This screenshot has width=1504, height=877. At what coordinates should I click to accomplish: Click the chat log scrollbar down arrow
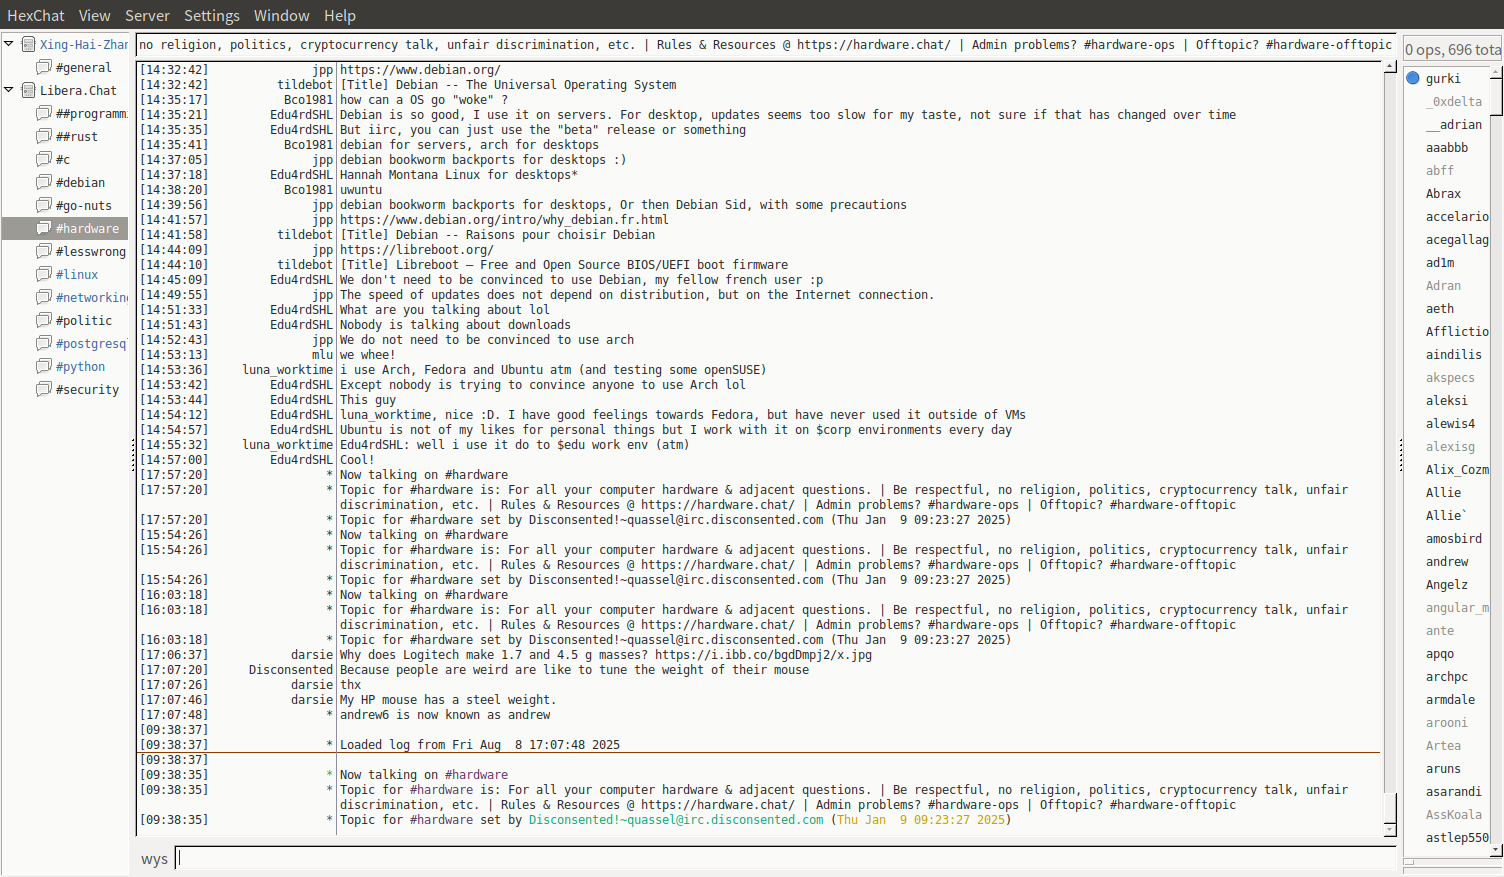(x=1390, y=830)
